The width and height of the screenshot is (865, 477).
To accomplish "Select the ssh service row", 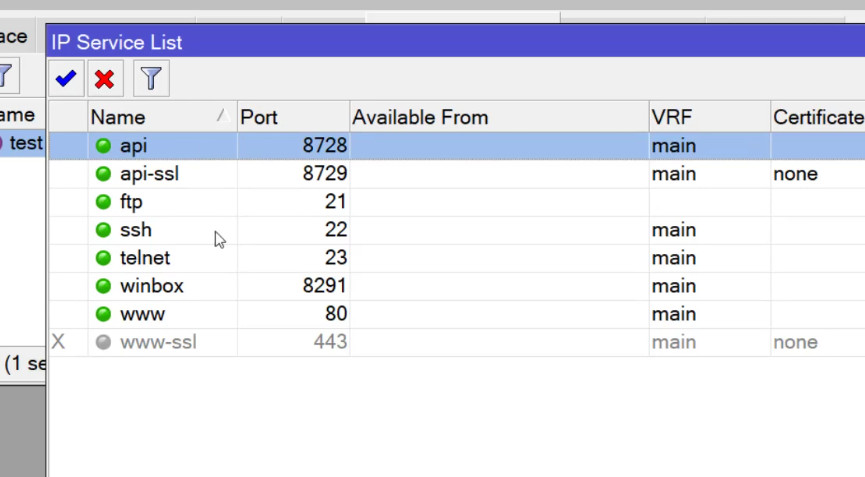I will (457, 230).
